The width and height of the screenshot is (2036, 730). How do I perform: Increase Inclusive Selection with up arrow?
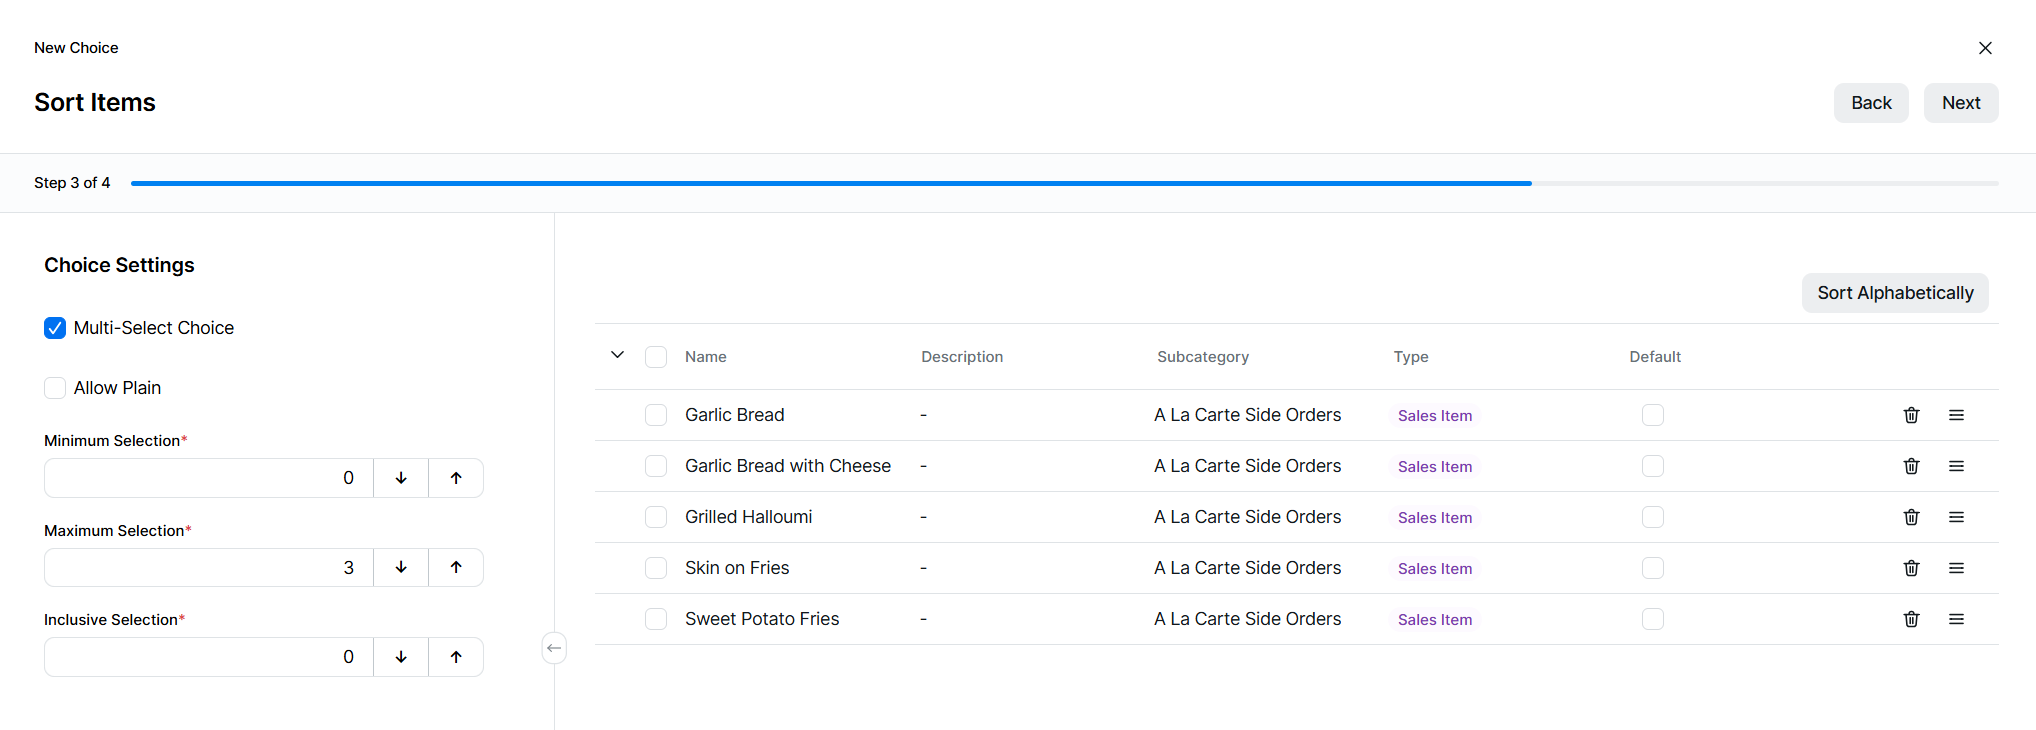coord(456,657)
